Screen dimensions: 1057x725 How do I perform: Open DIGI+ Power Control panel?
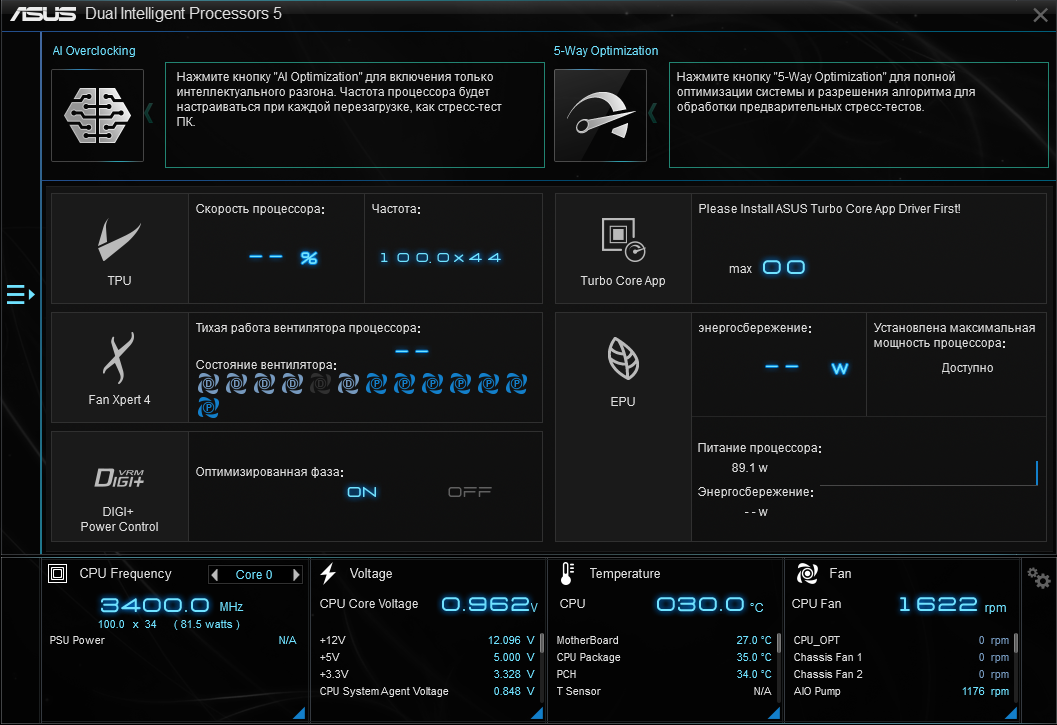click(119, 486)
